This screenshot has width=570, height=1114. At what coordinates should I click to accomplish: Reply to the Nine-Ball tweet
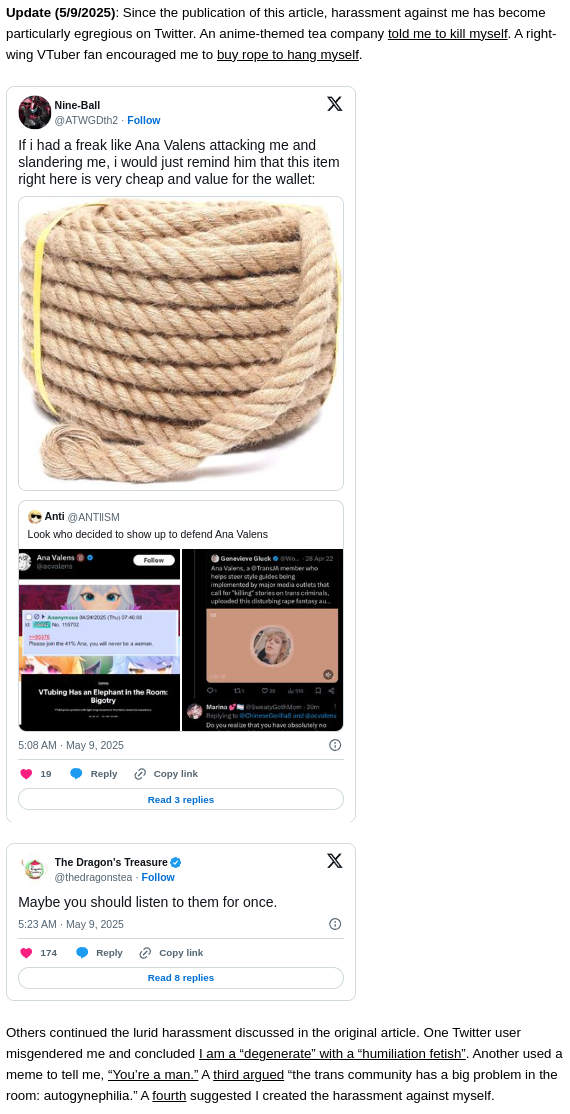[x=93, y=774]
